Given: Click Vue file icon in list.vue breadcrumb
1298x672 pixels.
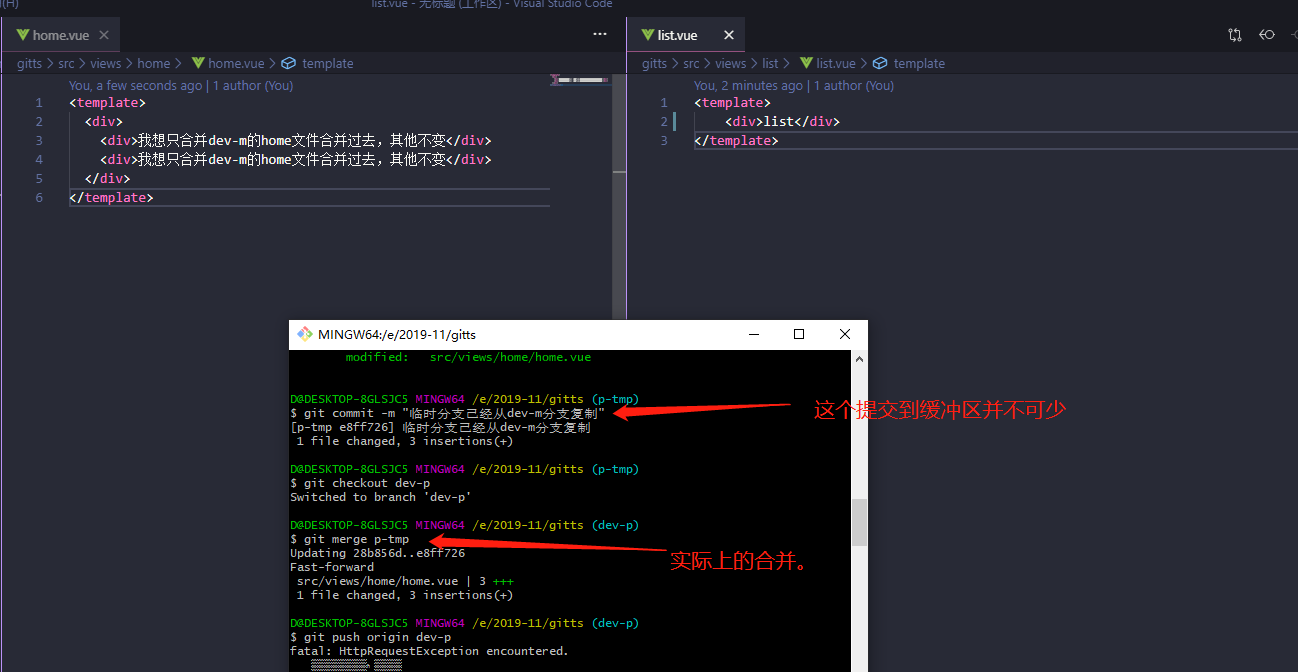Looking at the screenshot, I should [806, 63].
